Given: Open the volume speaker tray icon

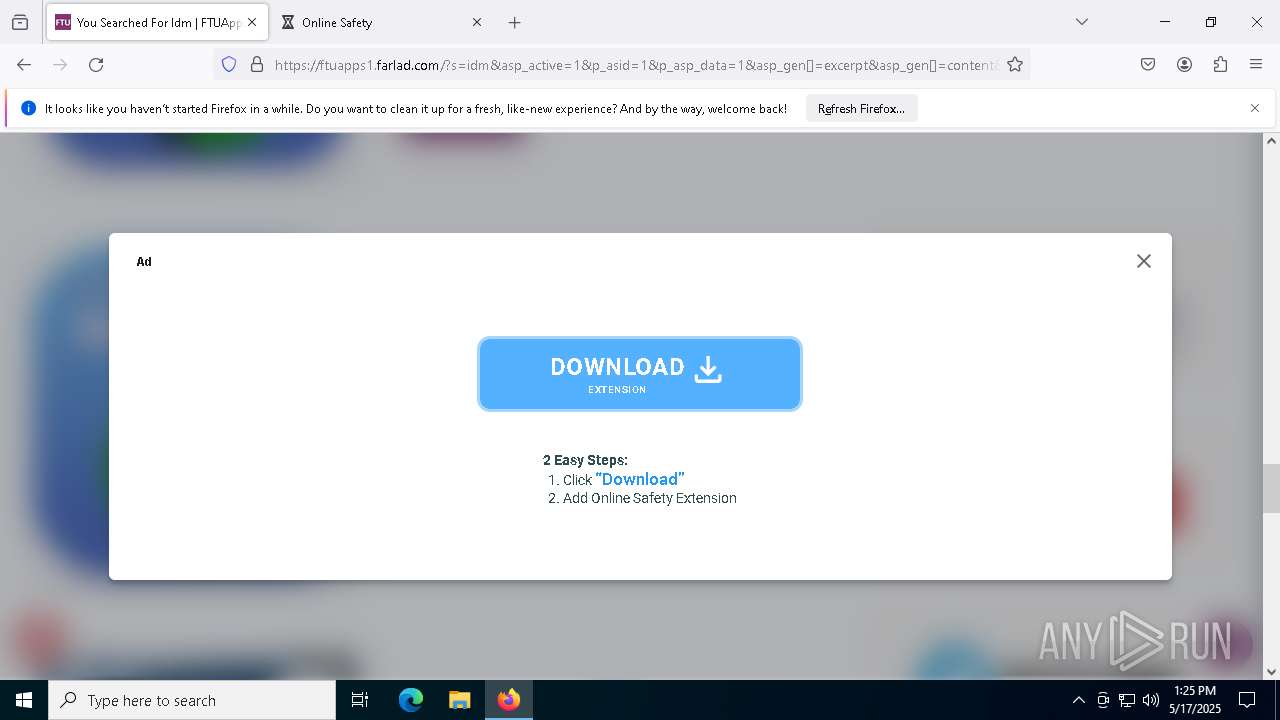Looking at the screenshot, I should pyautogui.click(x=1151, y=700).
